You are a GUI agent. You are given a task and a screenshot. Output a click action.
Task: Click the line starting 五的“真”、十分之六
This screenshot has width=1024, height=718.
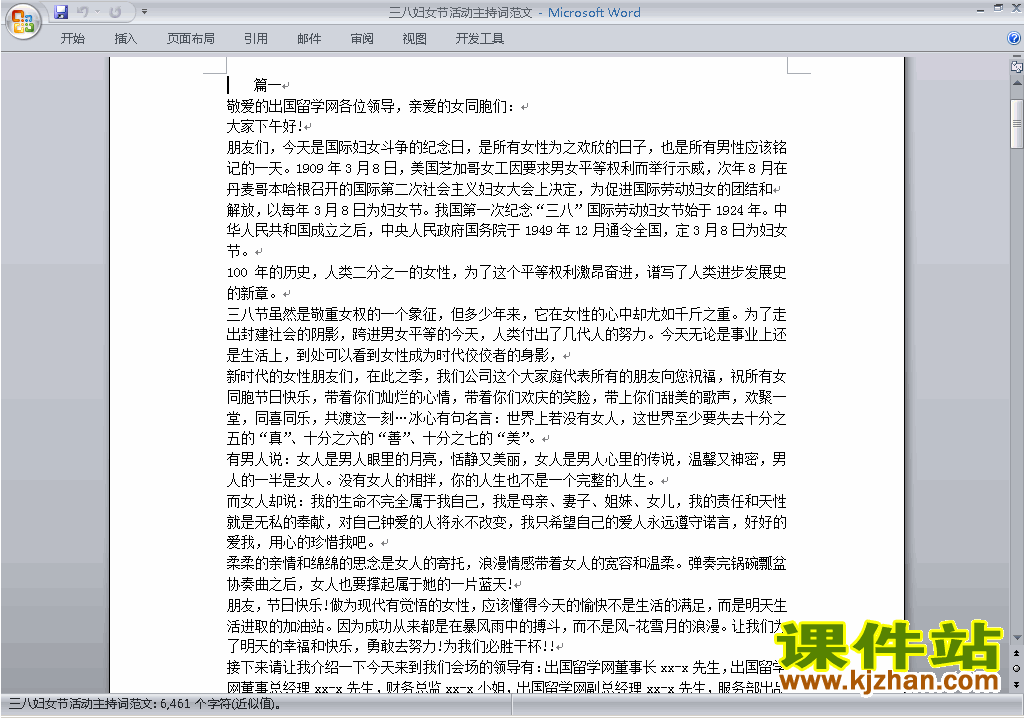[383, 438]
